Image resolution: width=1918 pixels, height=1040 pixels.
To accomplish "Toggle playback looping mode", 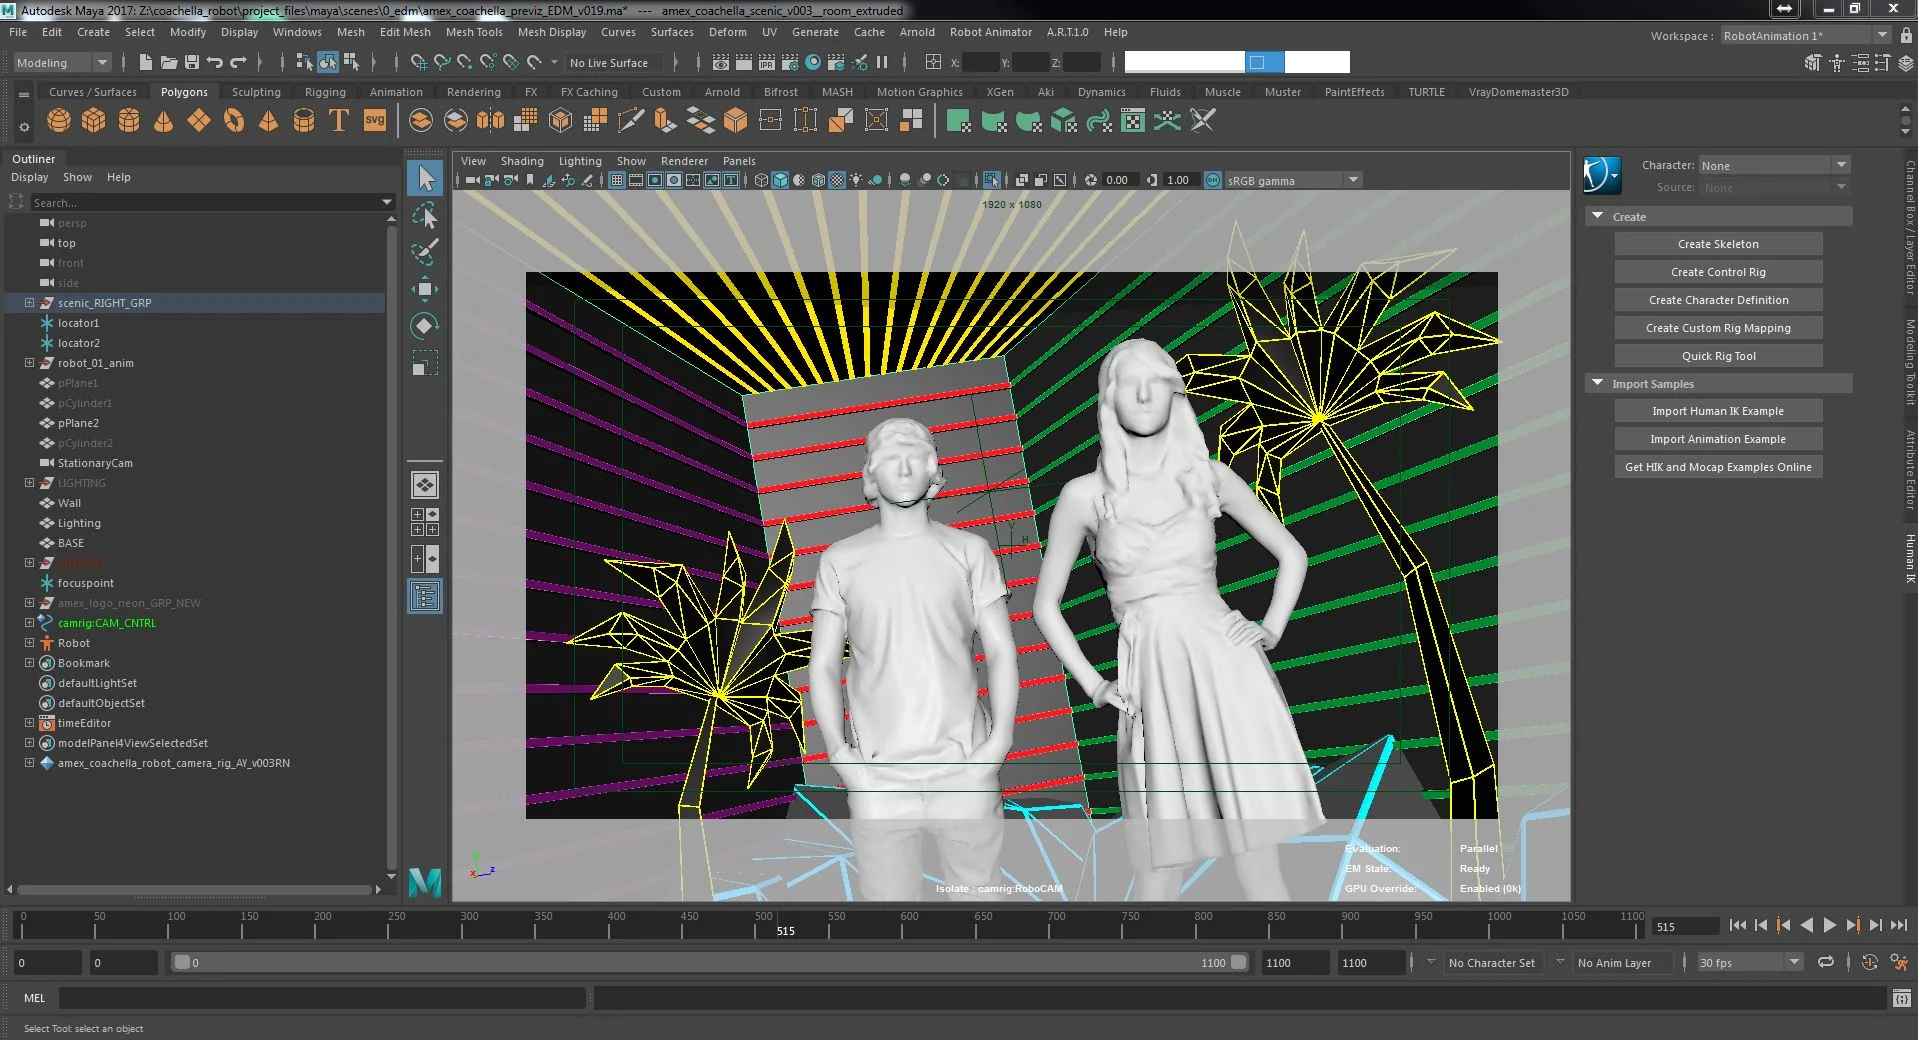I will click(x=1826, y=963).
